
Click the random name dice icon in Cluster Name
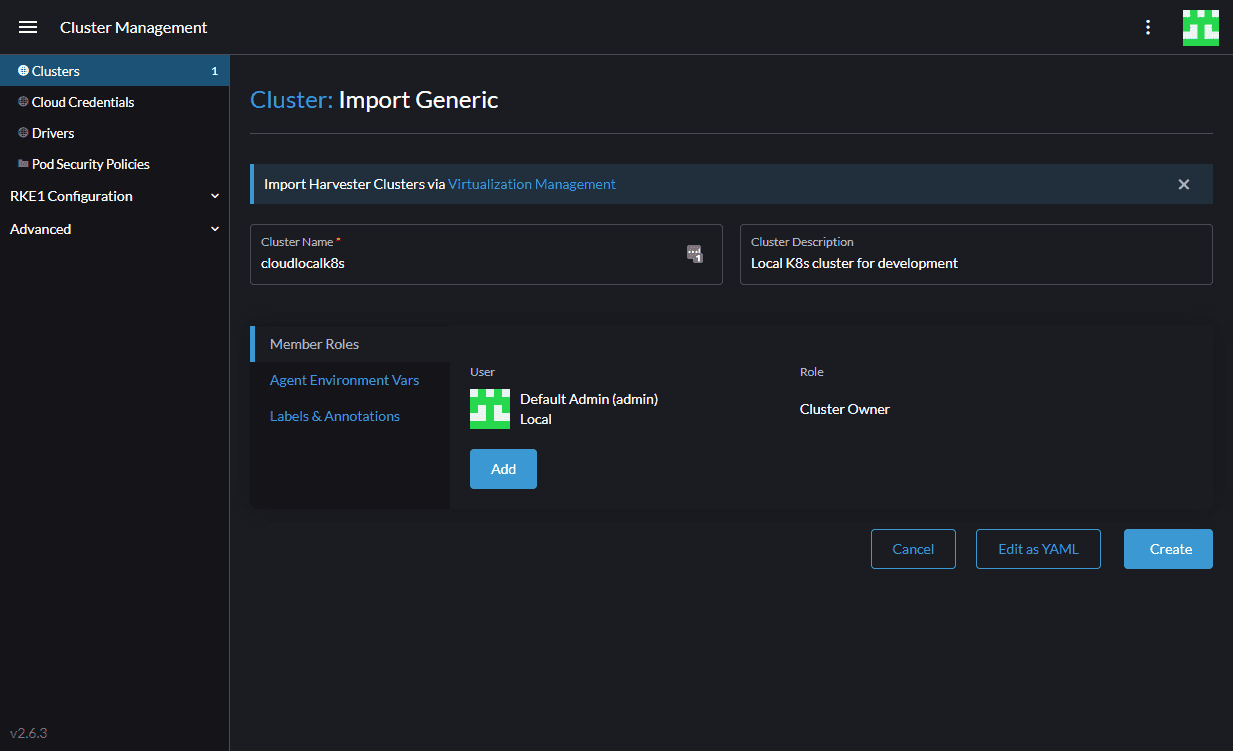pyautogui.click(x=695, y=254)
